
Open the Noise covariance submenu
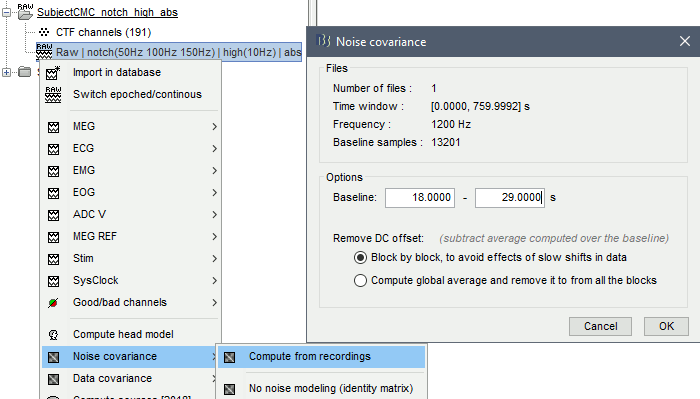(129, 357)
